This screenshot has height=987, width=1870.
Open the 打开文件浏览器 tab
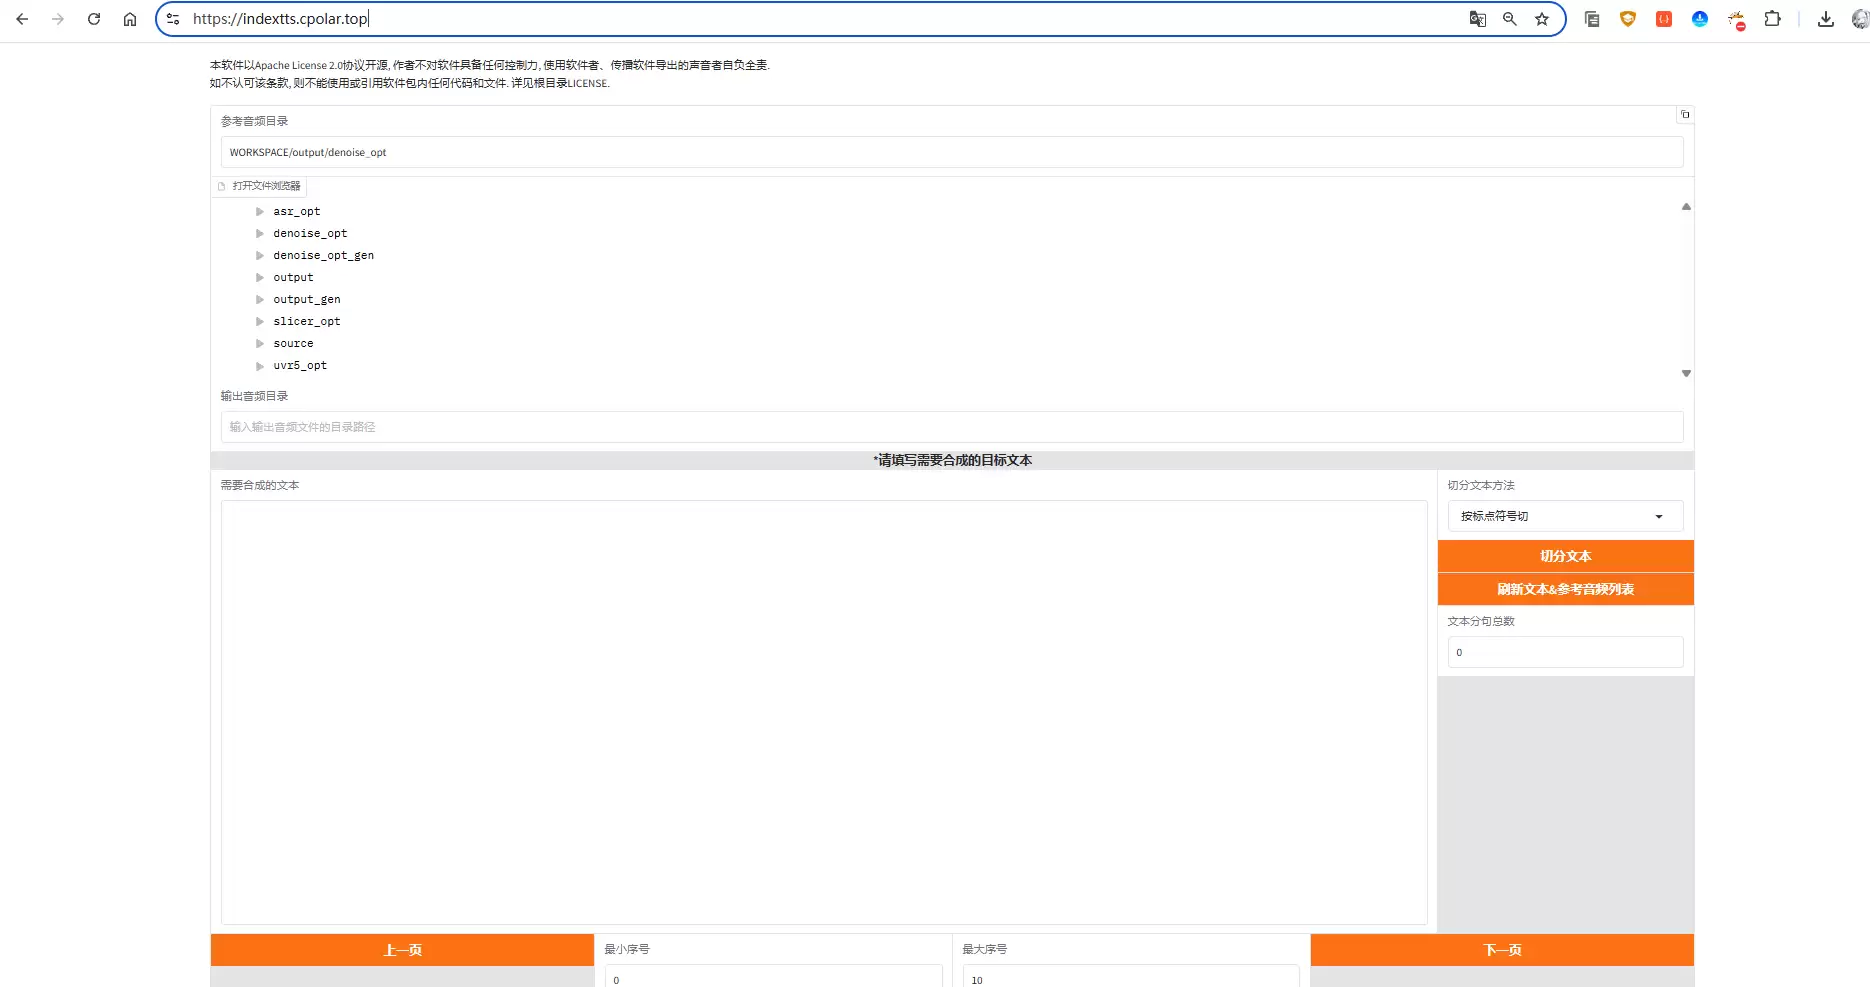260,186
